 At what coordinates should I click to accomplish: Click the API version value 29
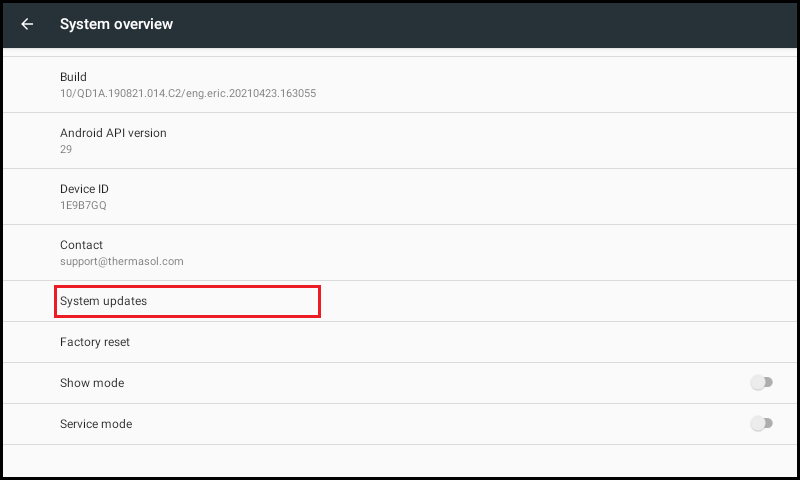click(x=66, y=149)
